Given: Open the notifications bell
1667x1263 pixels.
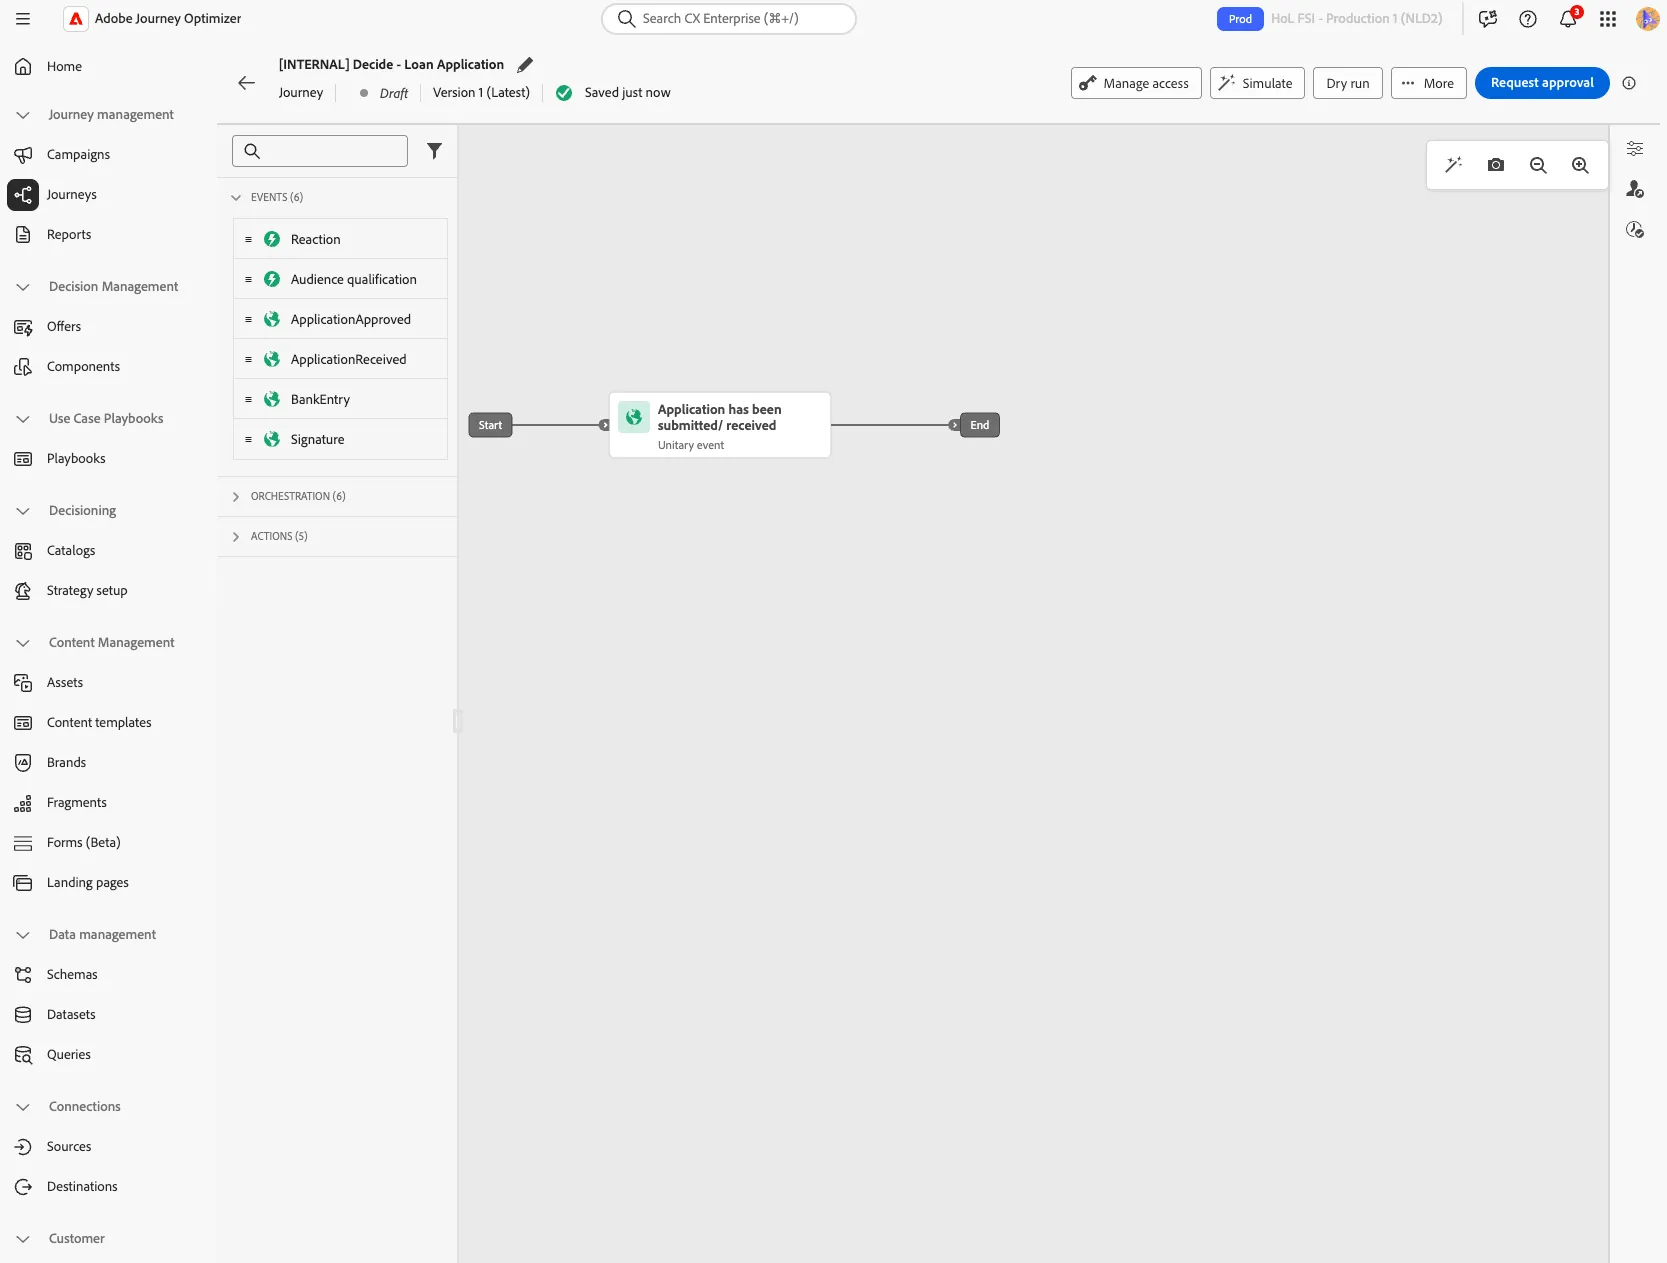Looking at the screenshot, I should [x=1568, y=19].
